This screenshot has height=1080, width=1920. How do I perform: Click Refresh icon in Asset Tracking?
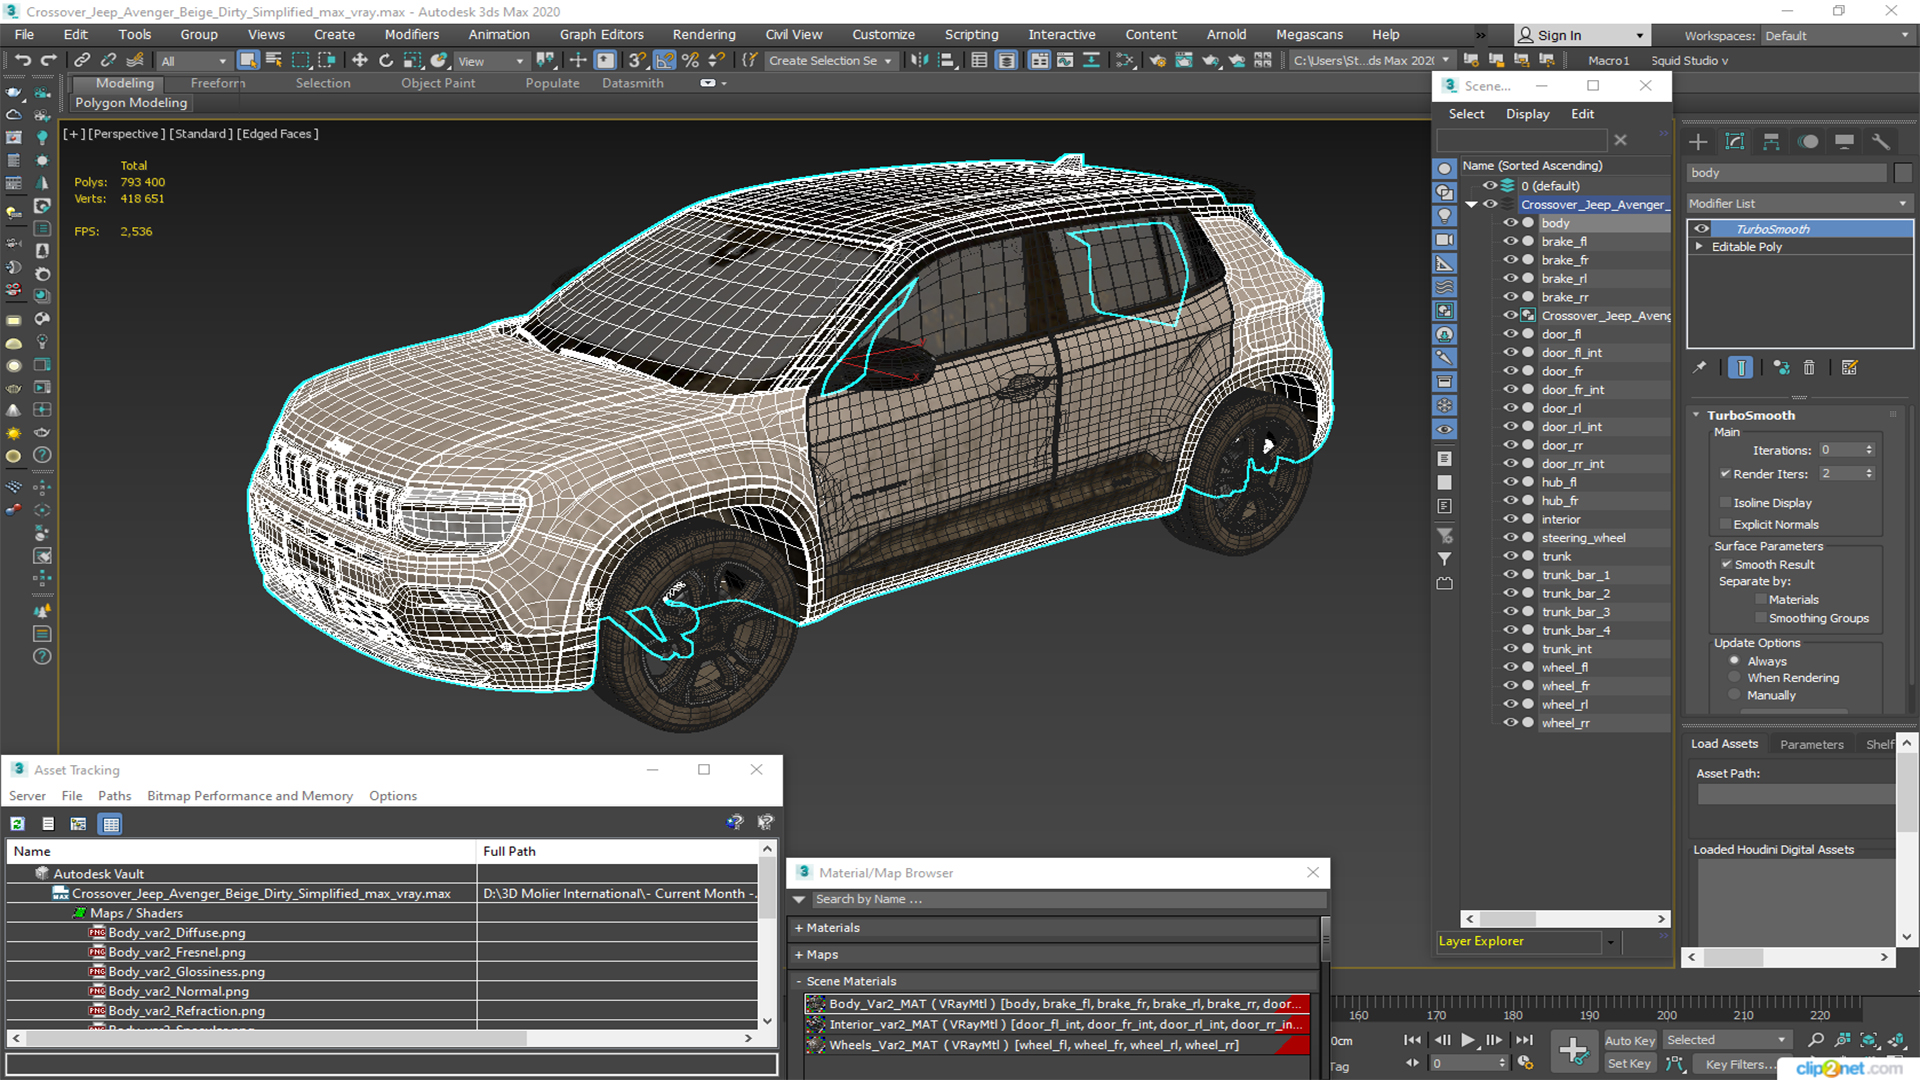[x=17, y=824]
